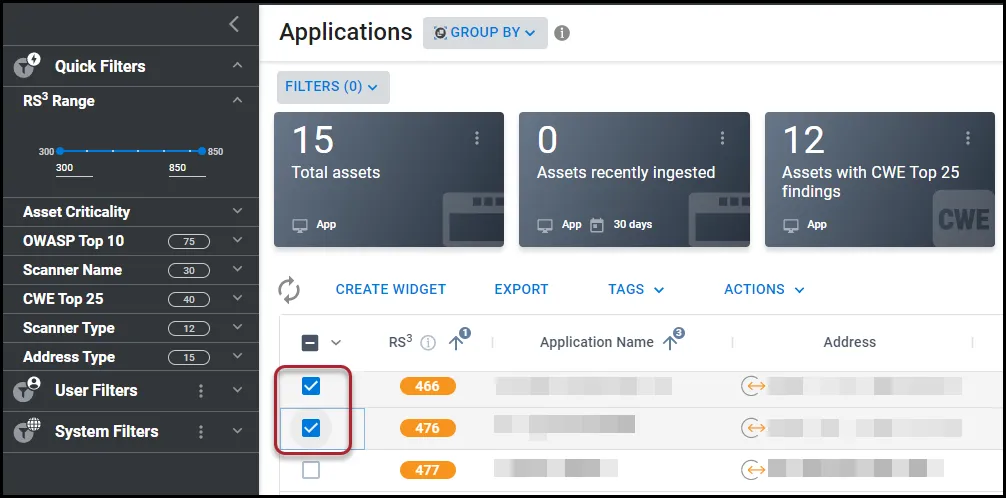Viewport: 1006px width, 498px height.
Task: Open the Assets recently ingested widget menu
Action: 722,138
